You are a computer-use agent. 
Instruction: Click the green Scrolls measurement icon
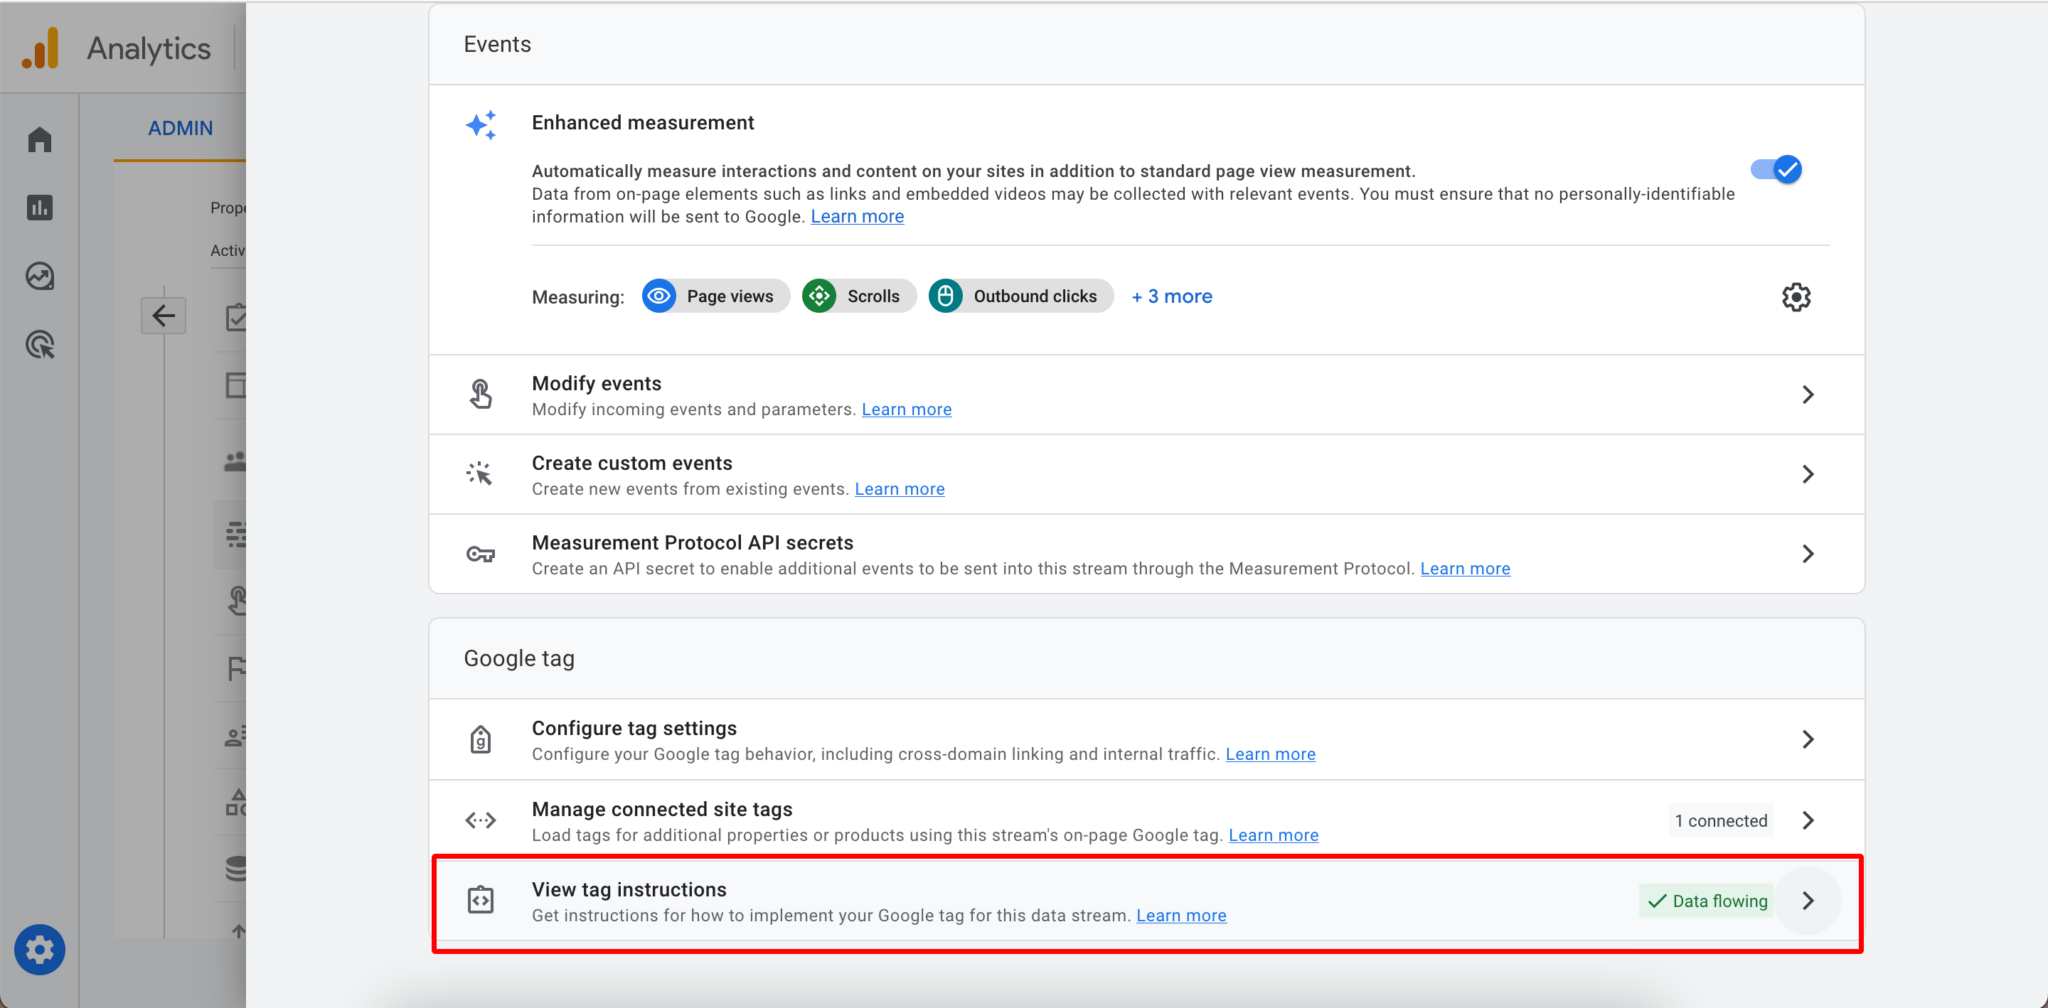818,295
